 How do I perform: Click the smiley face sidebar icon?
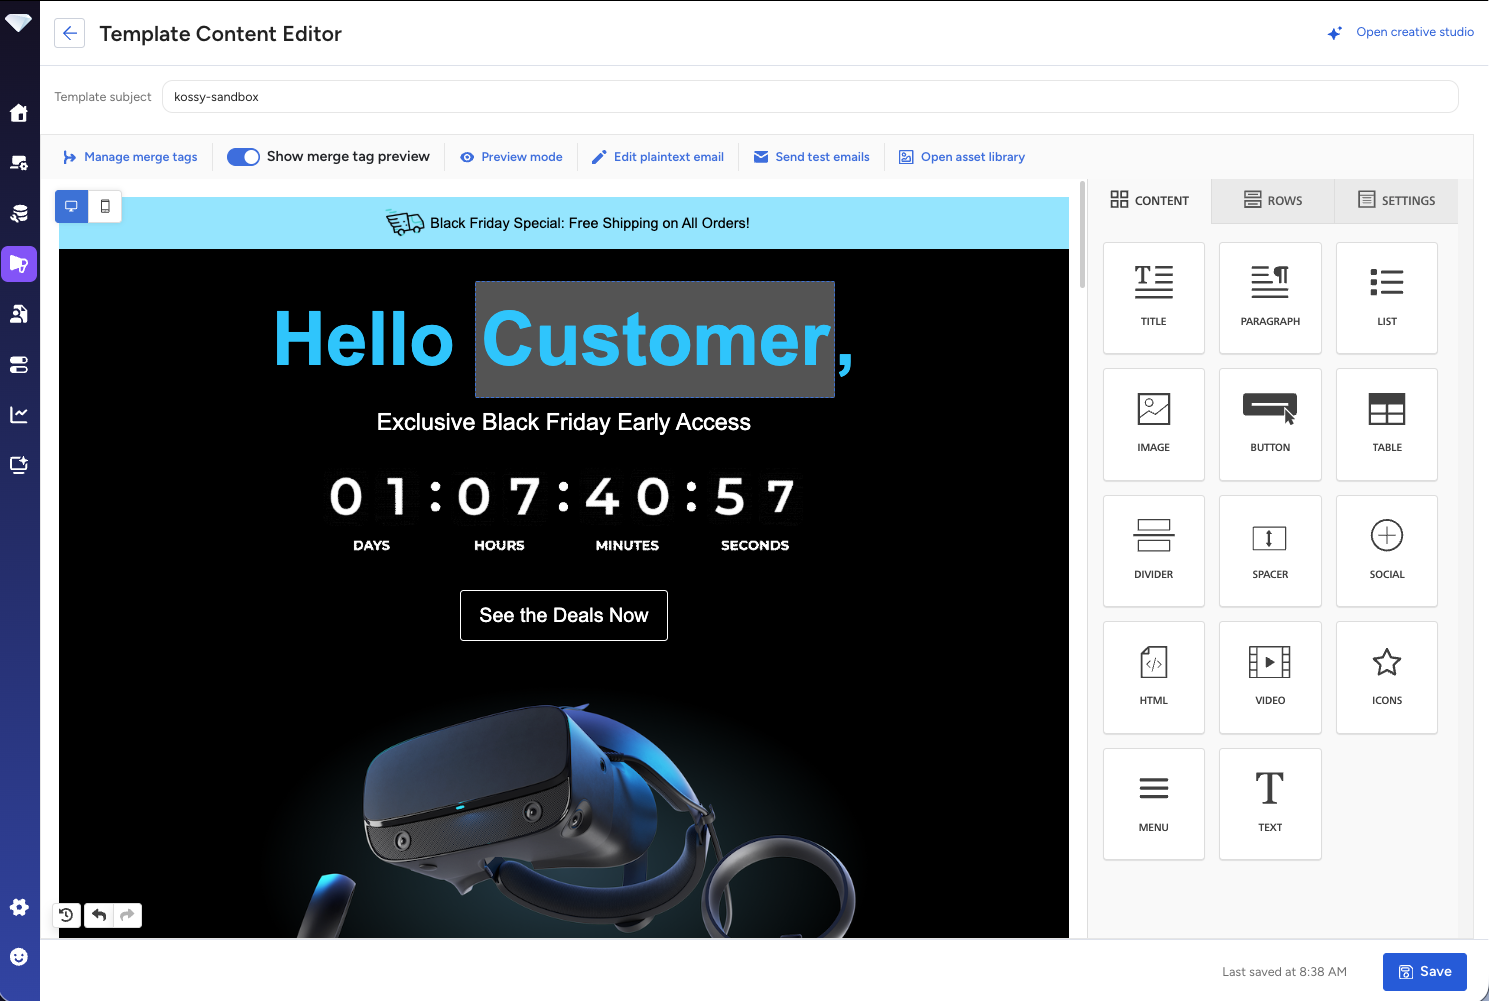pyautogui.click(x=19, y=957)
